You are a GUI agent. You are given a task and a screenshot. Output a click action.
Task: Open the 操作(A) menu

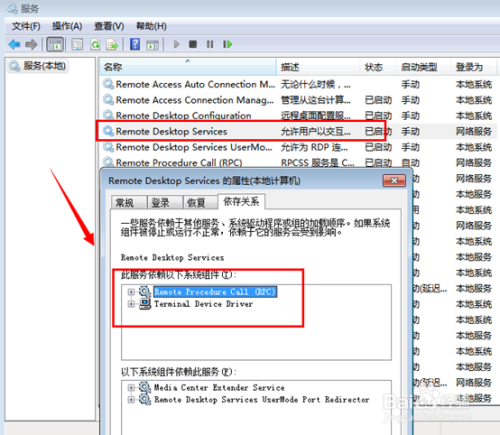coord(67,26)
